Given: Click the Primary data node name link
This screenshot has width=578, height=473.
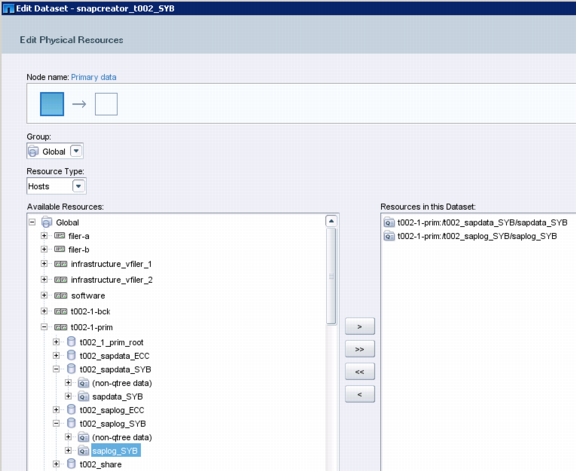Looking at the screenshot, I should [x=94, y=77].
